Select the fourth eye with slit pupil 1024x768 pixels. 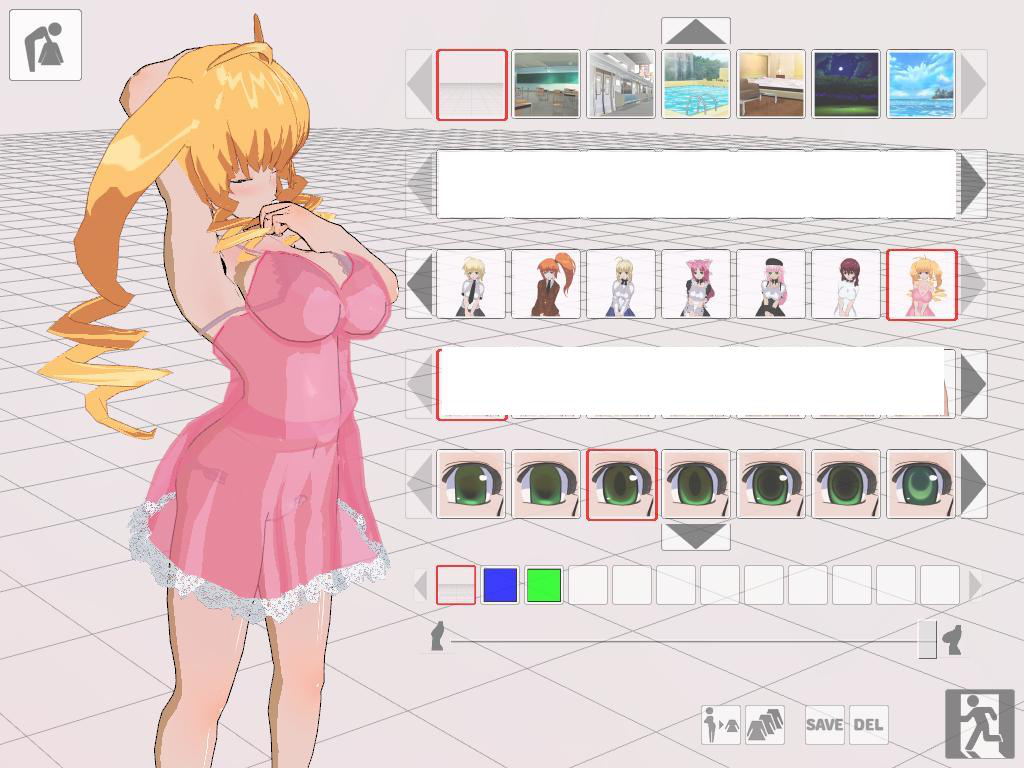click(x=696, y=484)
